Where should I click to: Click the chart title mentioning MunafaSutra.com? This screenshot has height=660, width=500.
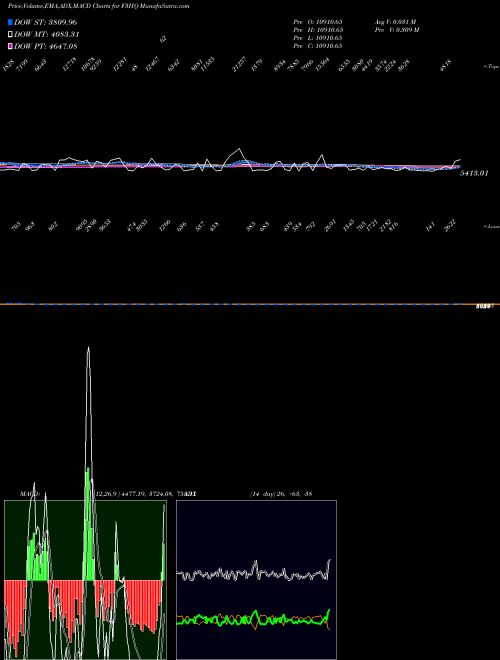coord(99,6)
